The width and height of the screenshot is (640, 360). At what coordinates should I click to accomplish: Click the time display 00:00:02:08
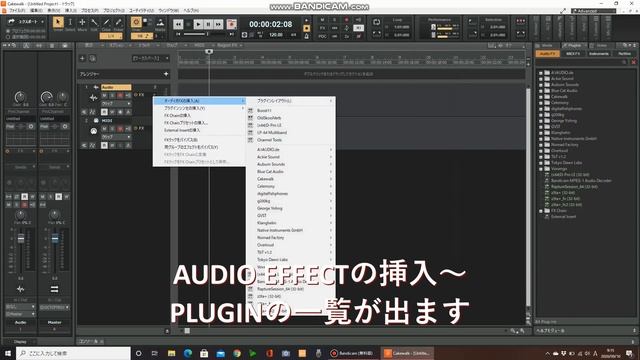(271, 24)
